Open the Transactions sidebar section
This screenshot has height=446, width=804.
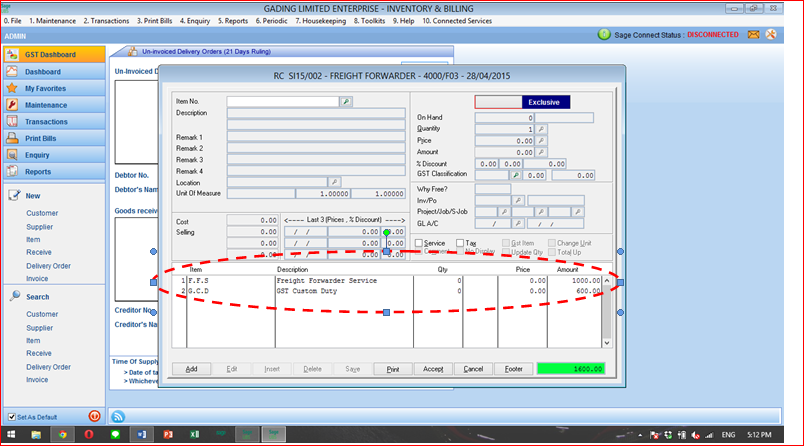point(54,121)
